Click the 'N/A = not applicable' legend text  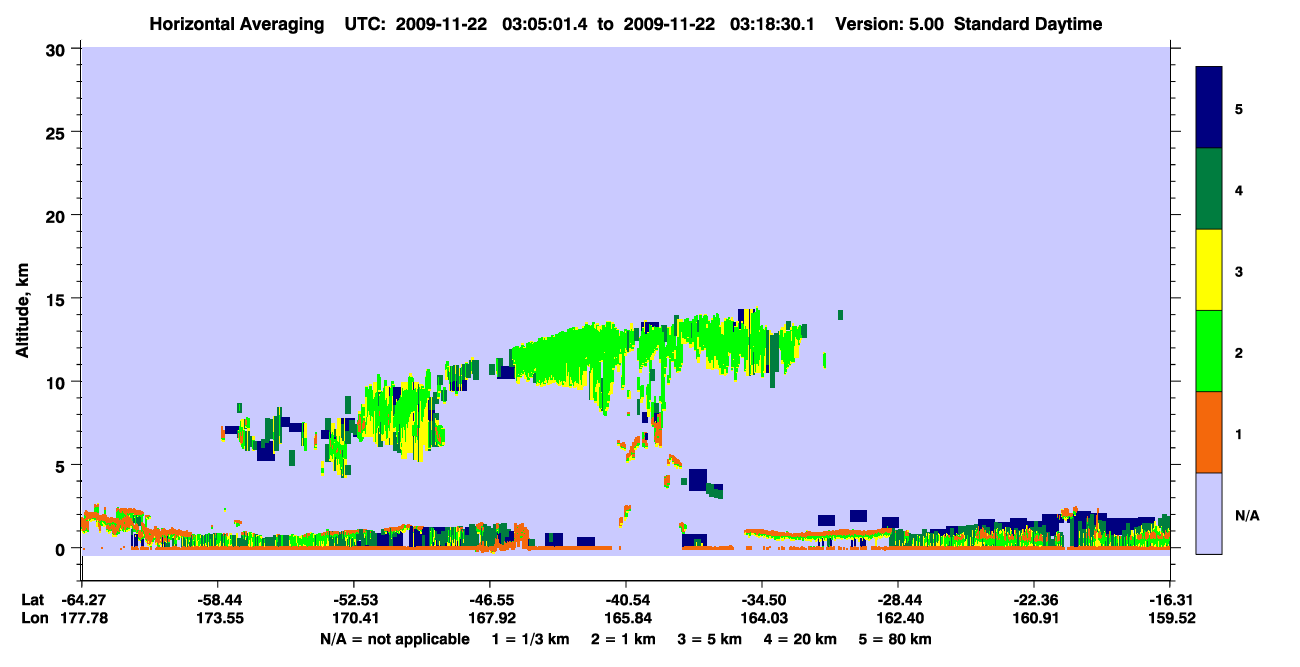(394, 639)
